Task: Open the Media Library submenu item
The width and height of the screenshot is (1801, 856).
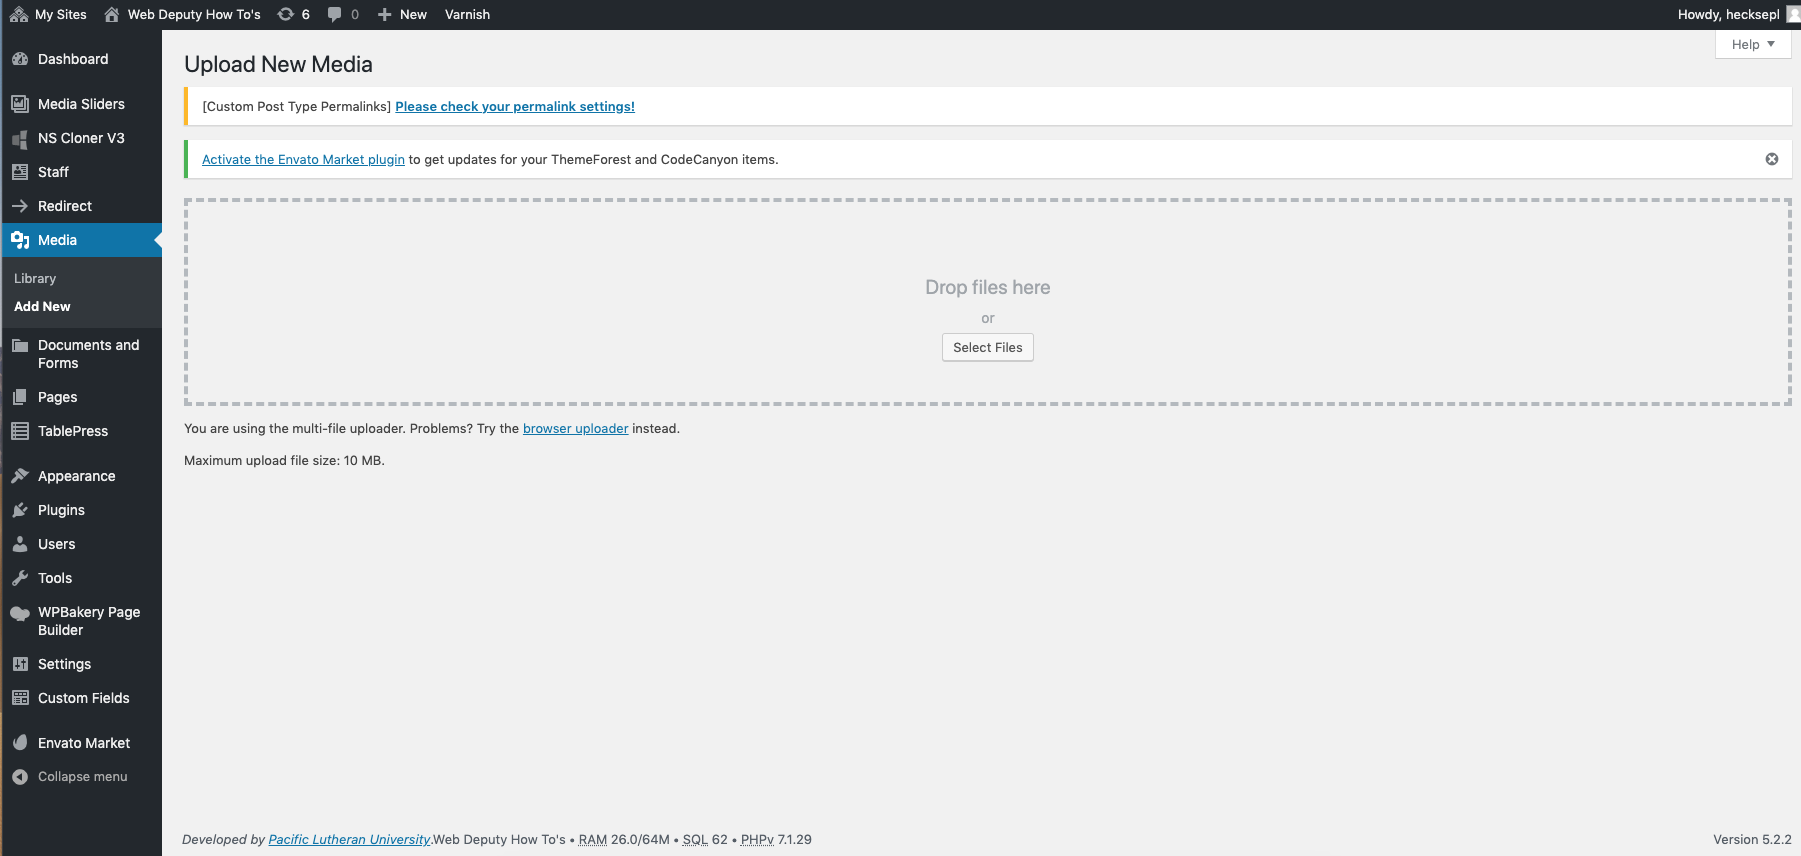Action: [x=35, y=279]
